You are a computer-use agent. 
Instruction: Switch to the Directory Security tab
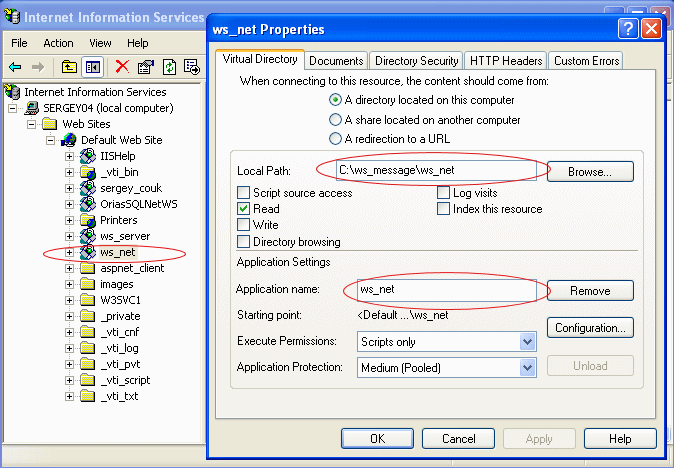tap(417, 61)
